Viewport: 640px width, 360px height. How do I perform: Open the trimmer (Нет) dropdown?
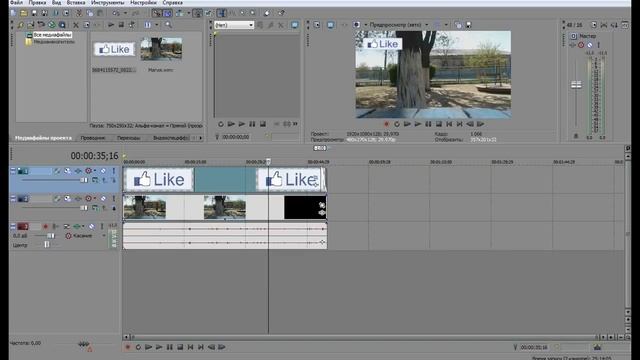click(x=234, y=25)
